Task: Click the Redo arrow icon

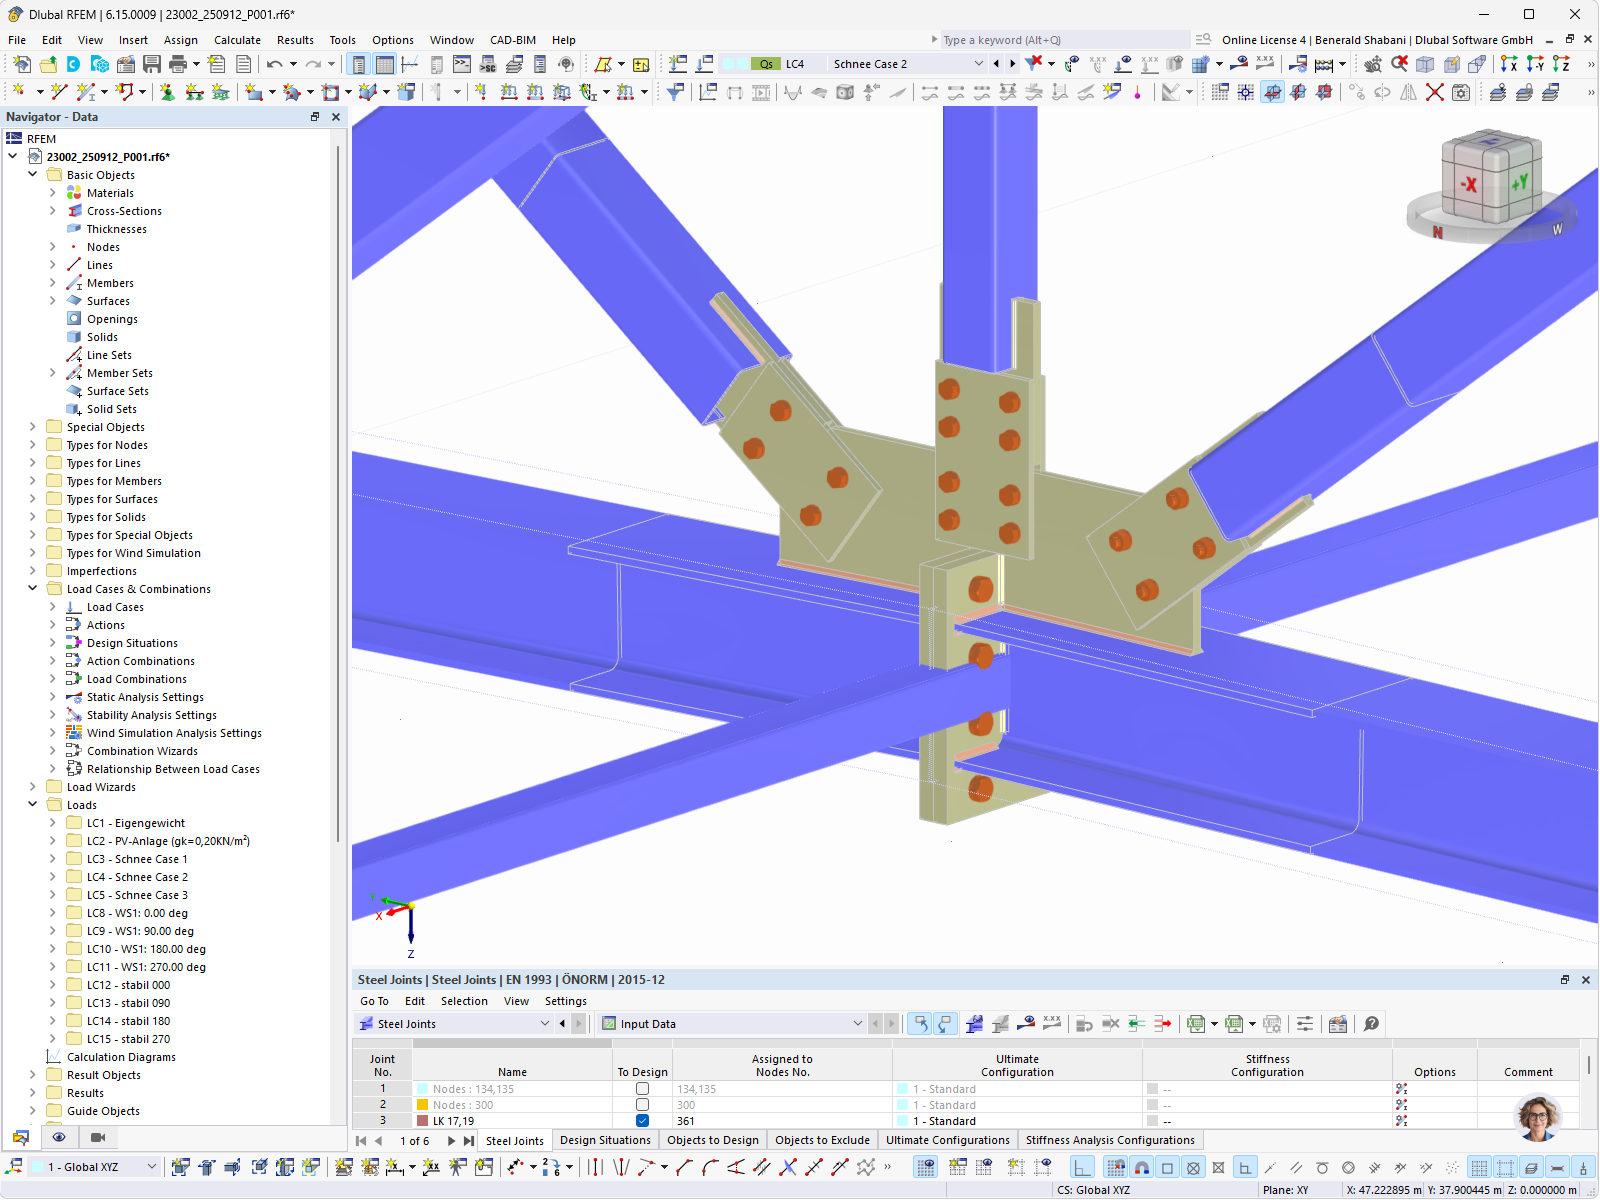Action: (x=313, y=64)
